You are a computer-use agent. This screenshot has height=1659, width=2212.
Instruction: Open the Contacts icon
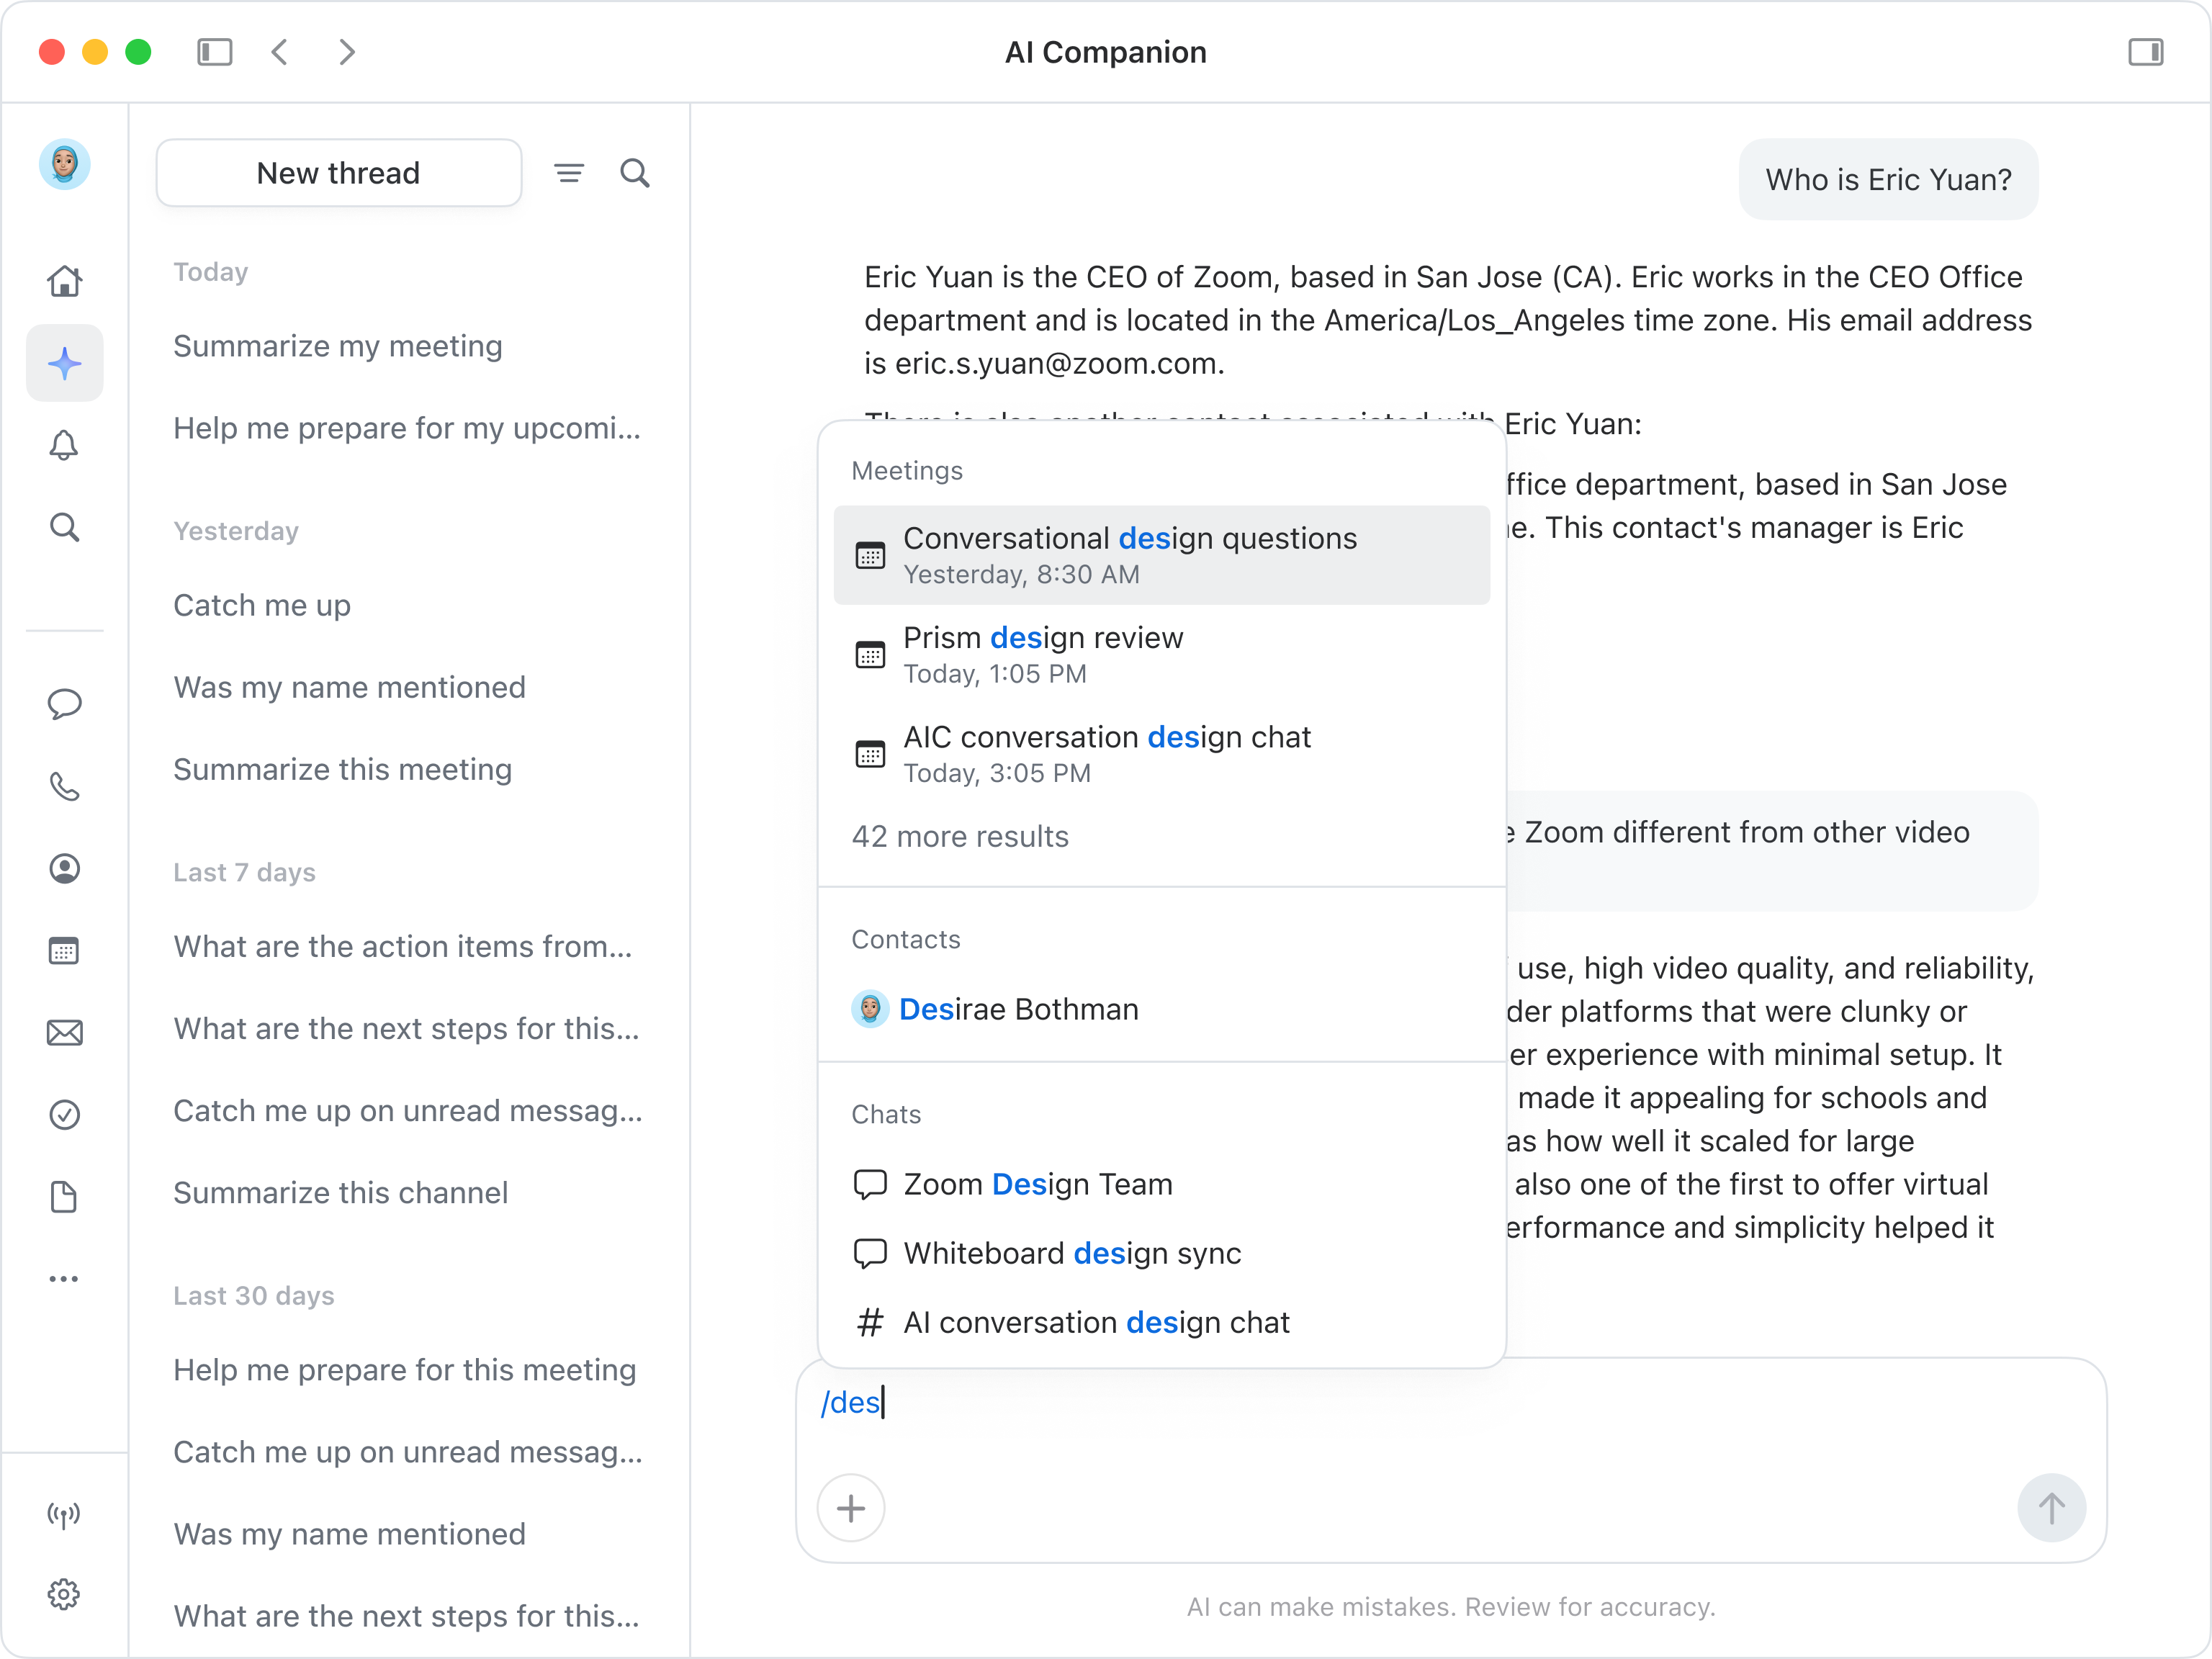(64, 868)
